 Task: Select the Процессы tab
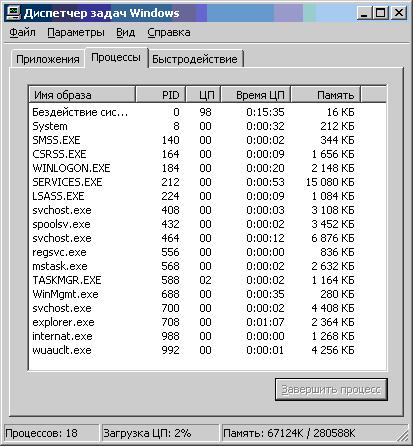[x=116, y=57]
